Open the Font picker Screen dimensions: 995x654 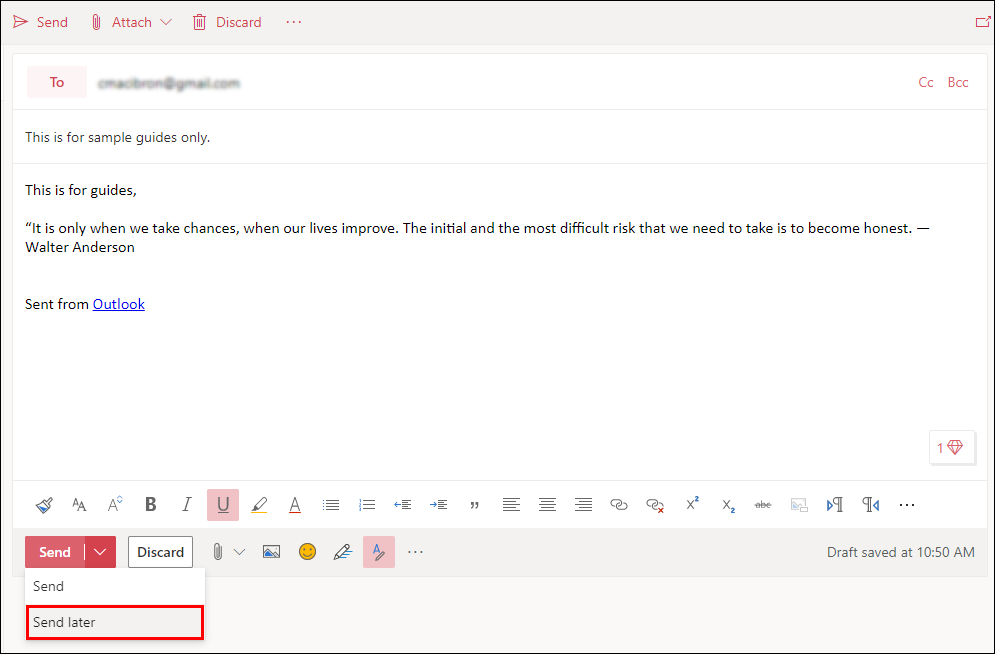pyautogui.click(x=79, y=505)
